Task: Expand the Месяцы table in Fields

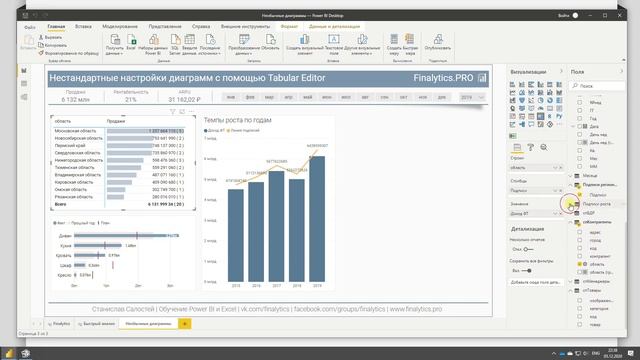Action: [571, 176]
